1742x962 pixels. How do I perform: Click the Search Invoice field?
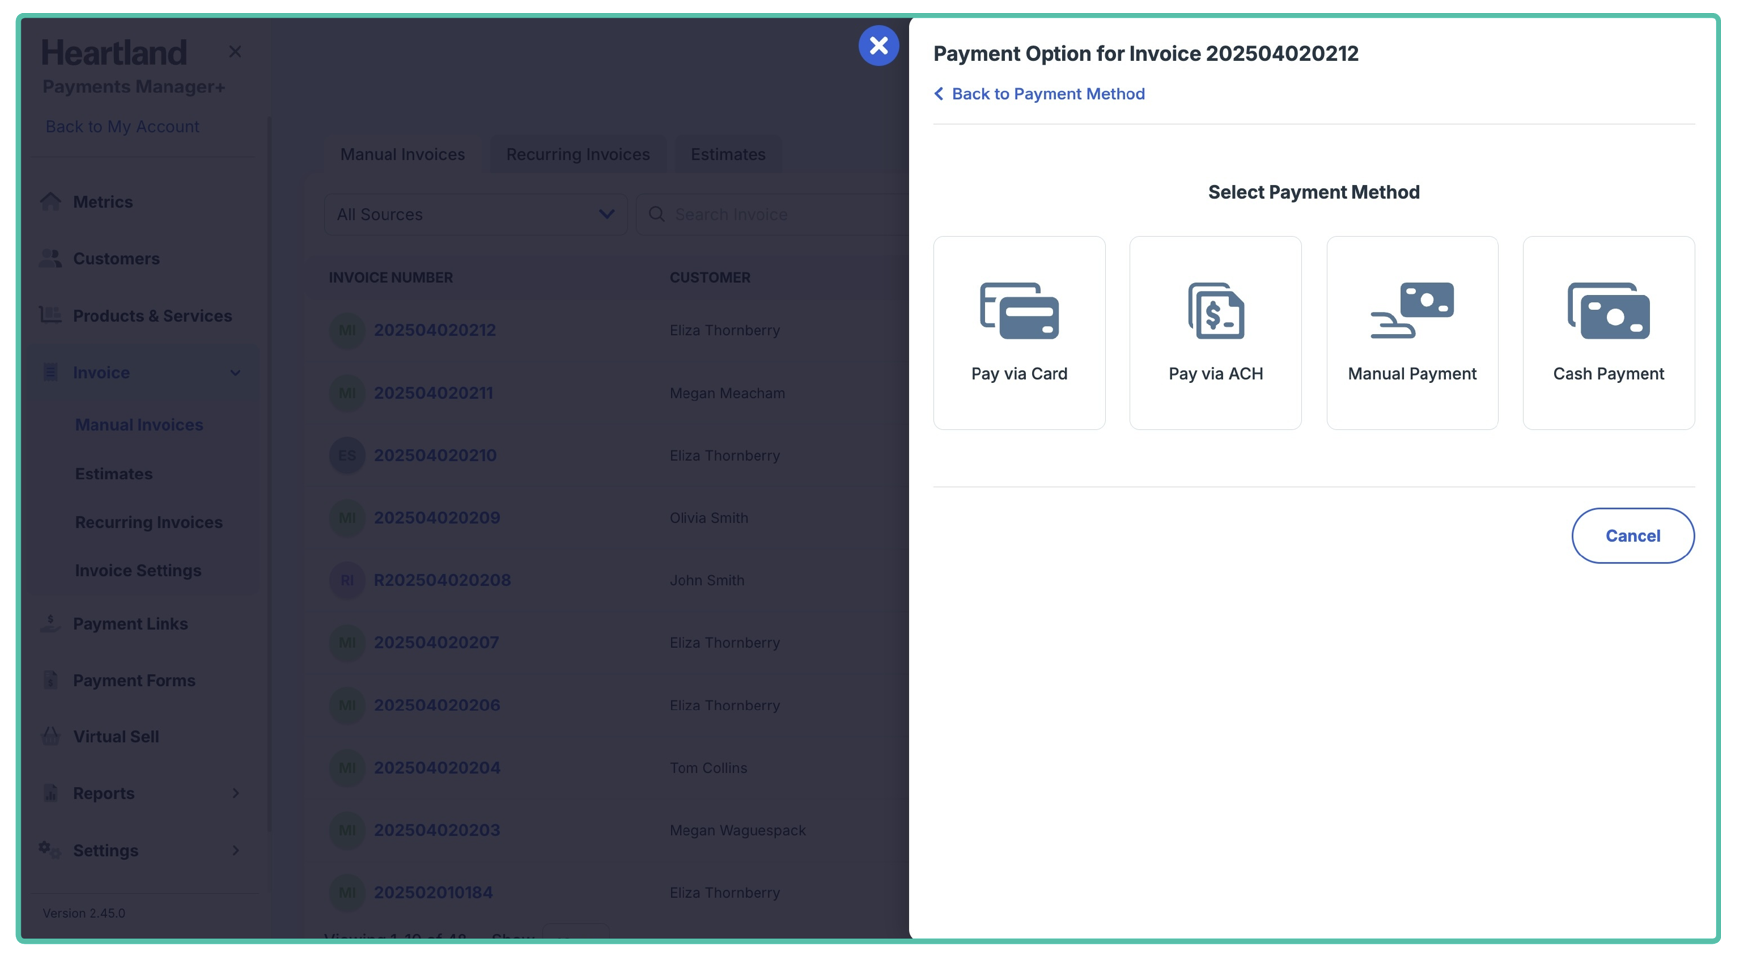[780, 215]
